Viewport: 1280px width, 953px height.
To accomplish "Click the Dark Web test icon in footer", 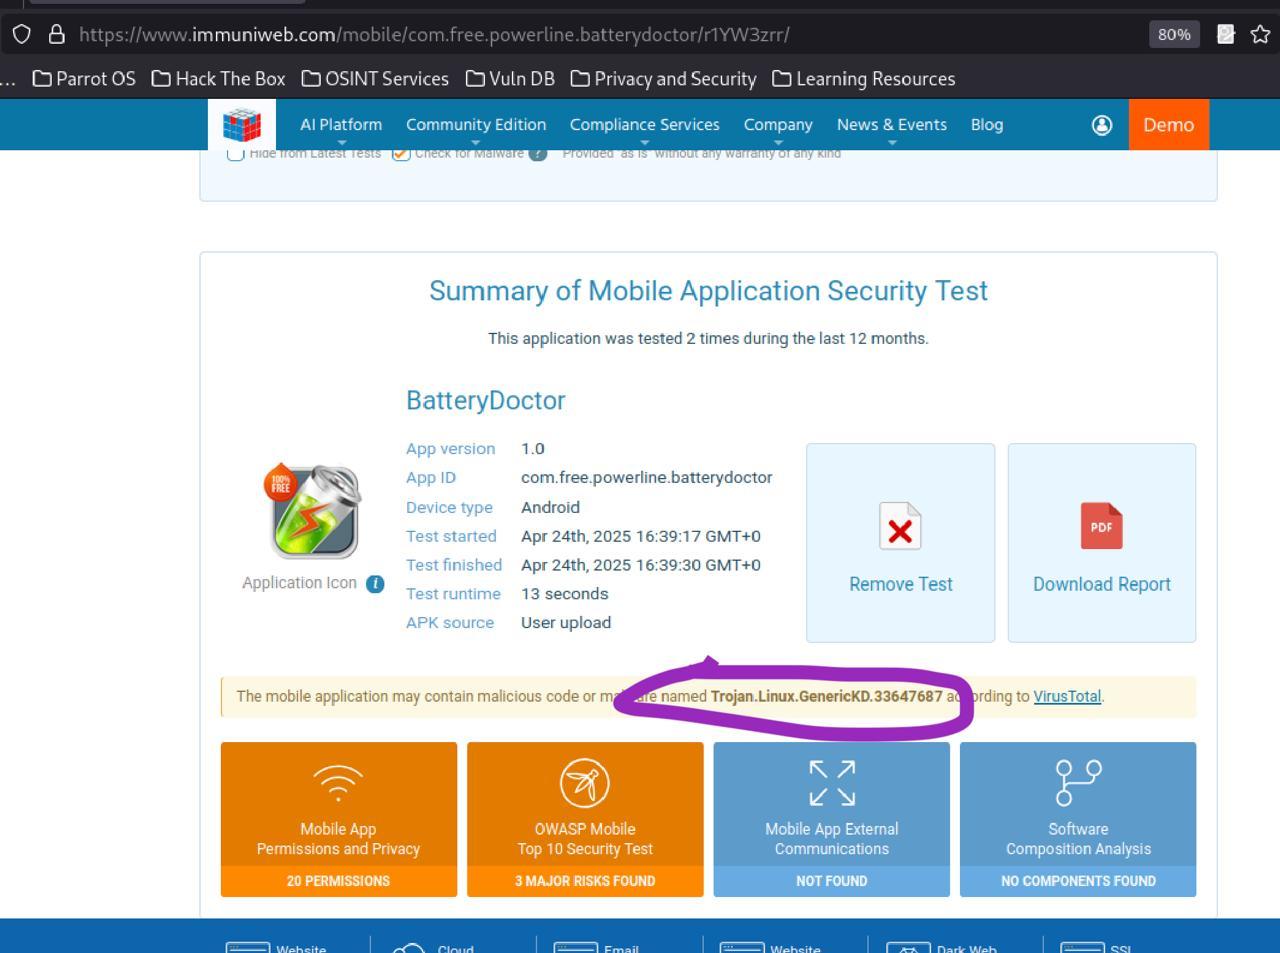I will tap(908, 947).
